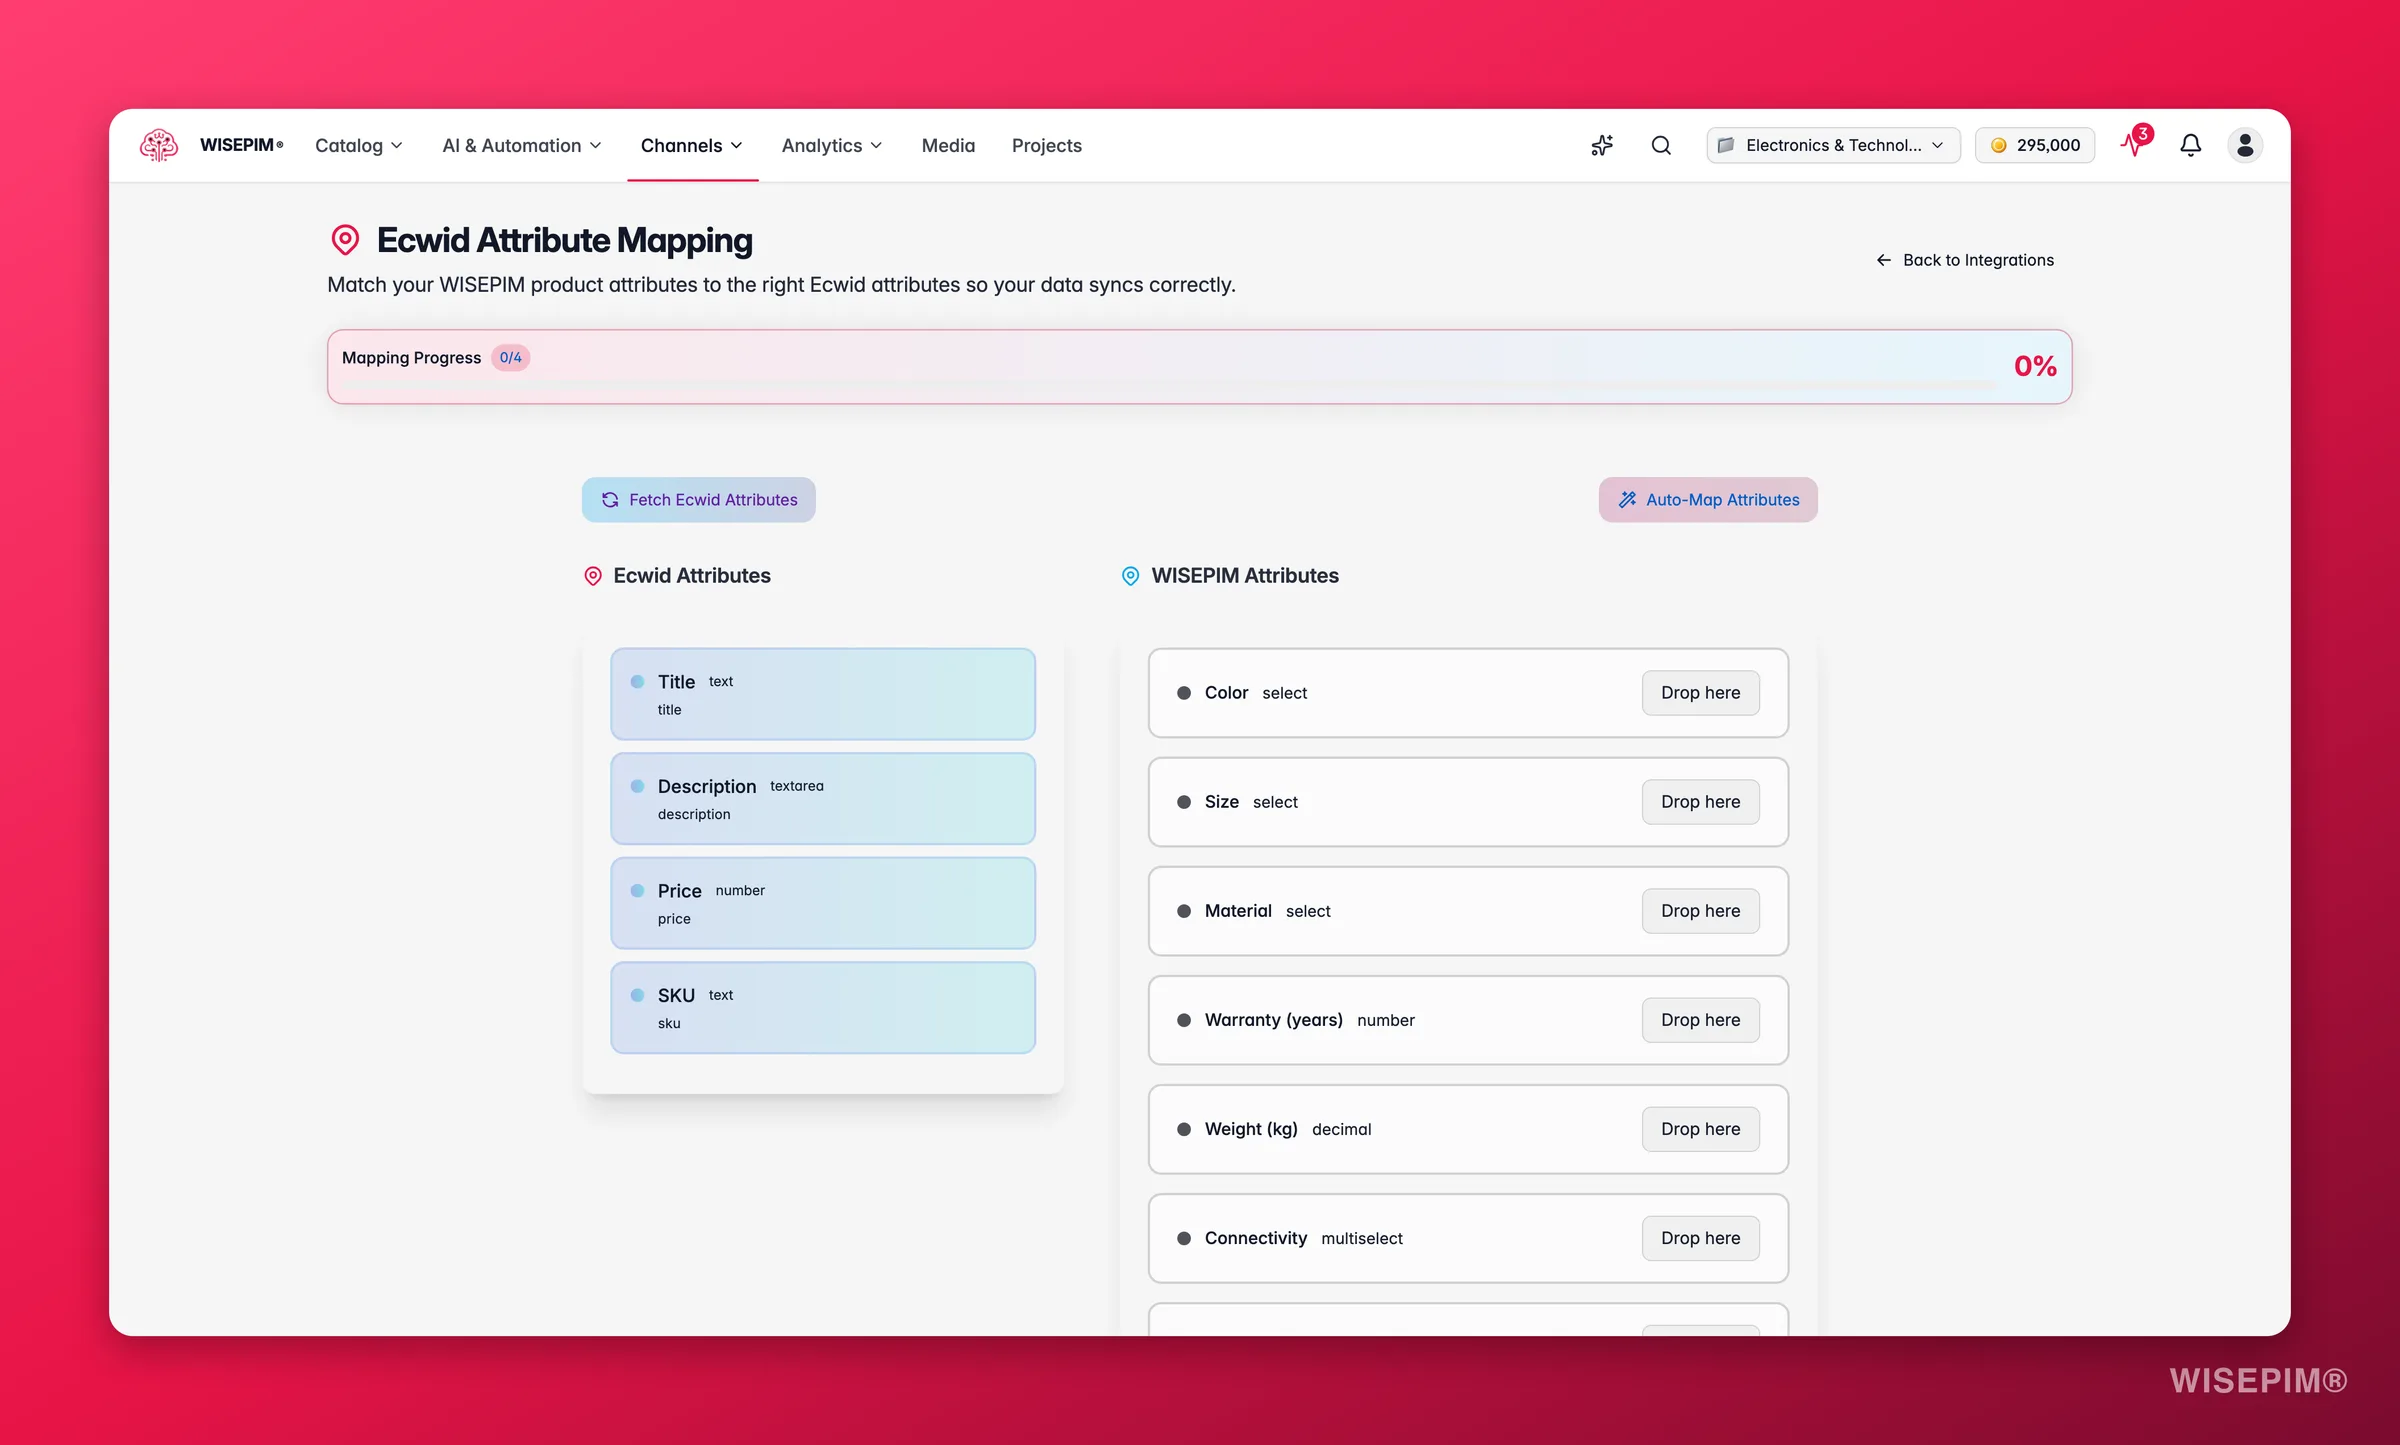Click Drop here on the Size row
This screenshot has height=1445, width=2400.
[1700, 802]
